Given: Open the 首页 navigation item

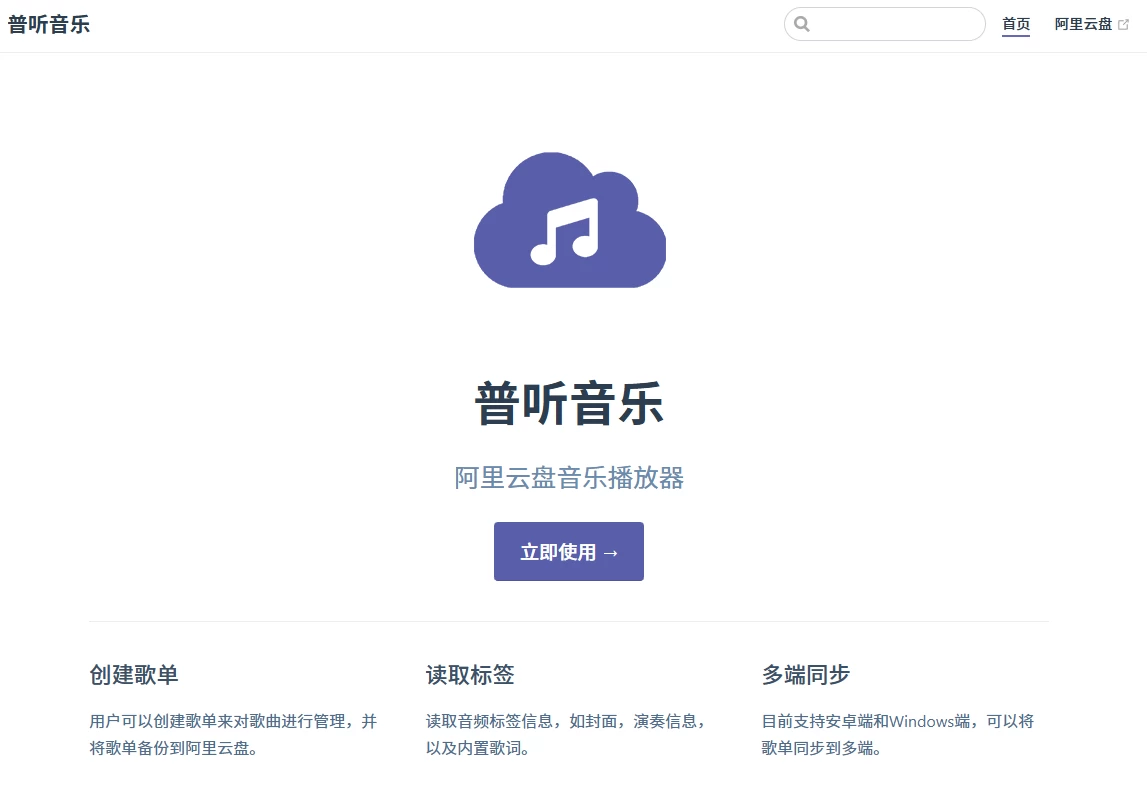Looking at the screenshot, I should (x=1016, y=24).
